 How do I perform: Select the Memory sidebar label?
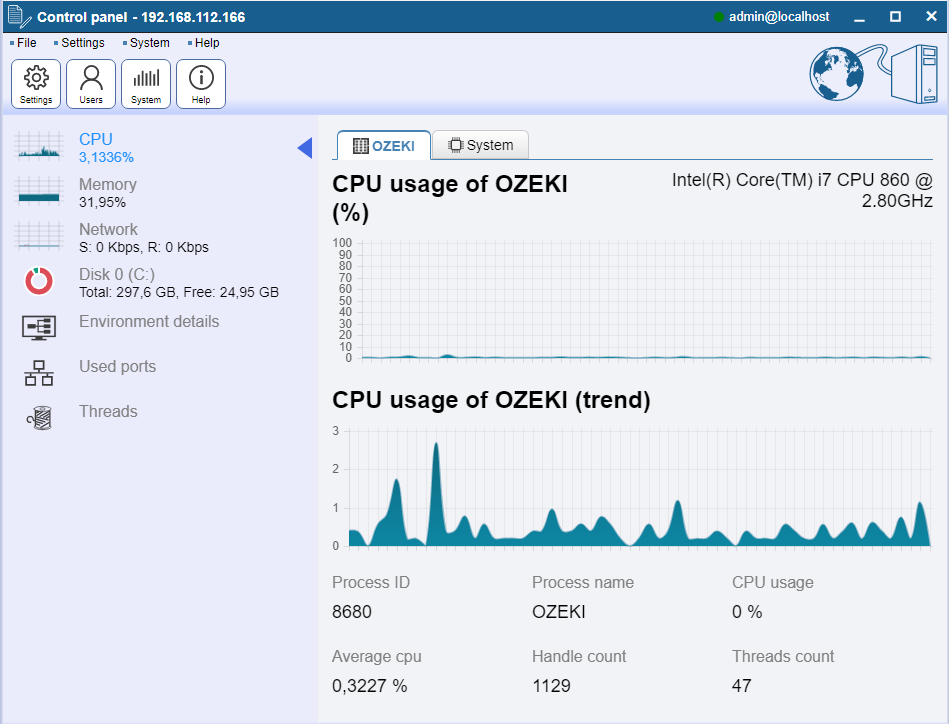tap(108, 184)
